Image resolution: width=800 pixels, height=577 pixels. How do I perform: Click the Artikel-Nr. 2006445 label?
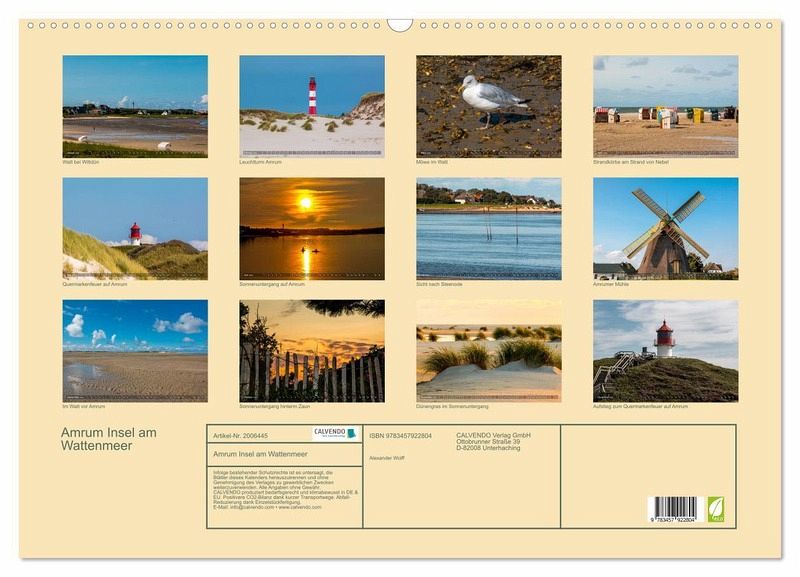click(x=241, y=435)
